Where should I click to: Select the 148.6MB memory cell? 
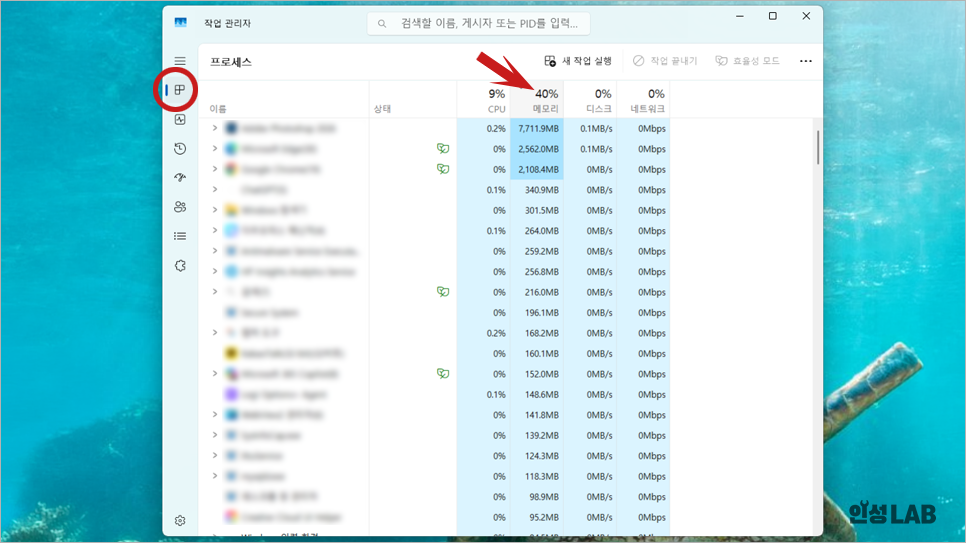(x=537, y=394)
